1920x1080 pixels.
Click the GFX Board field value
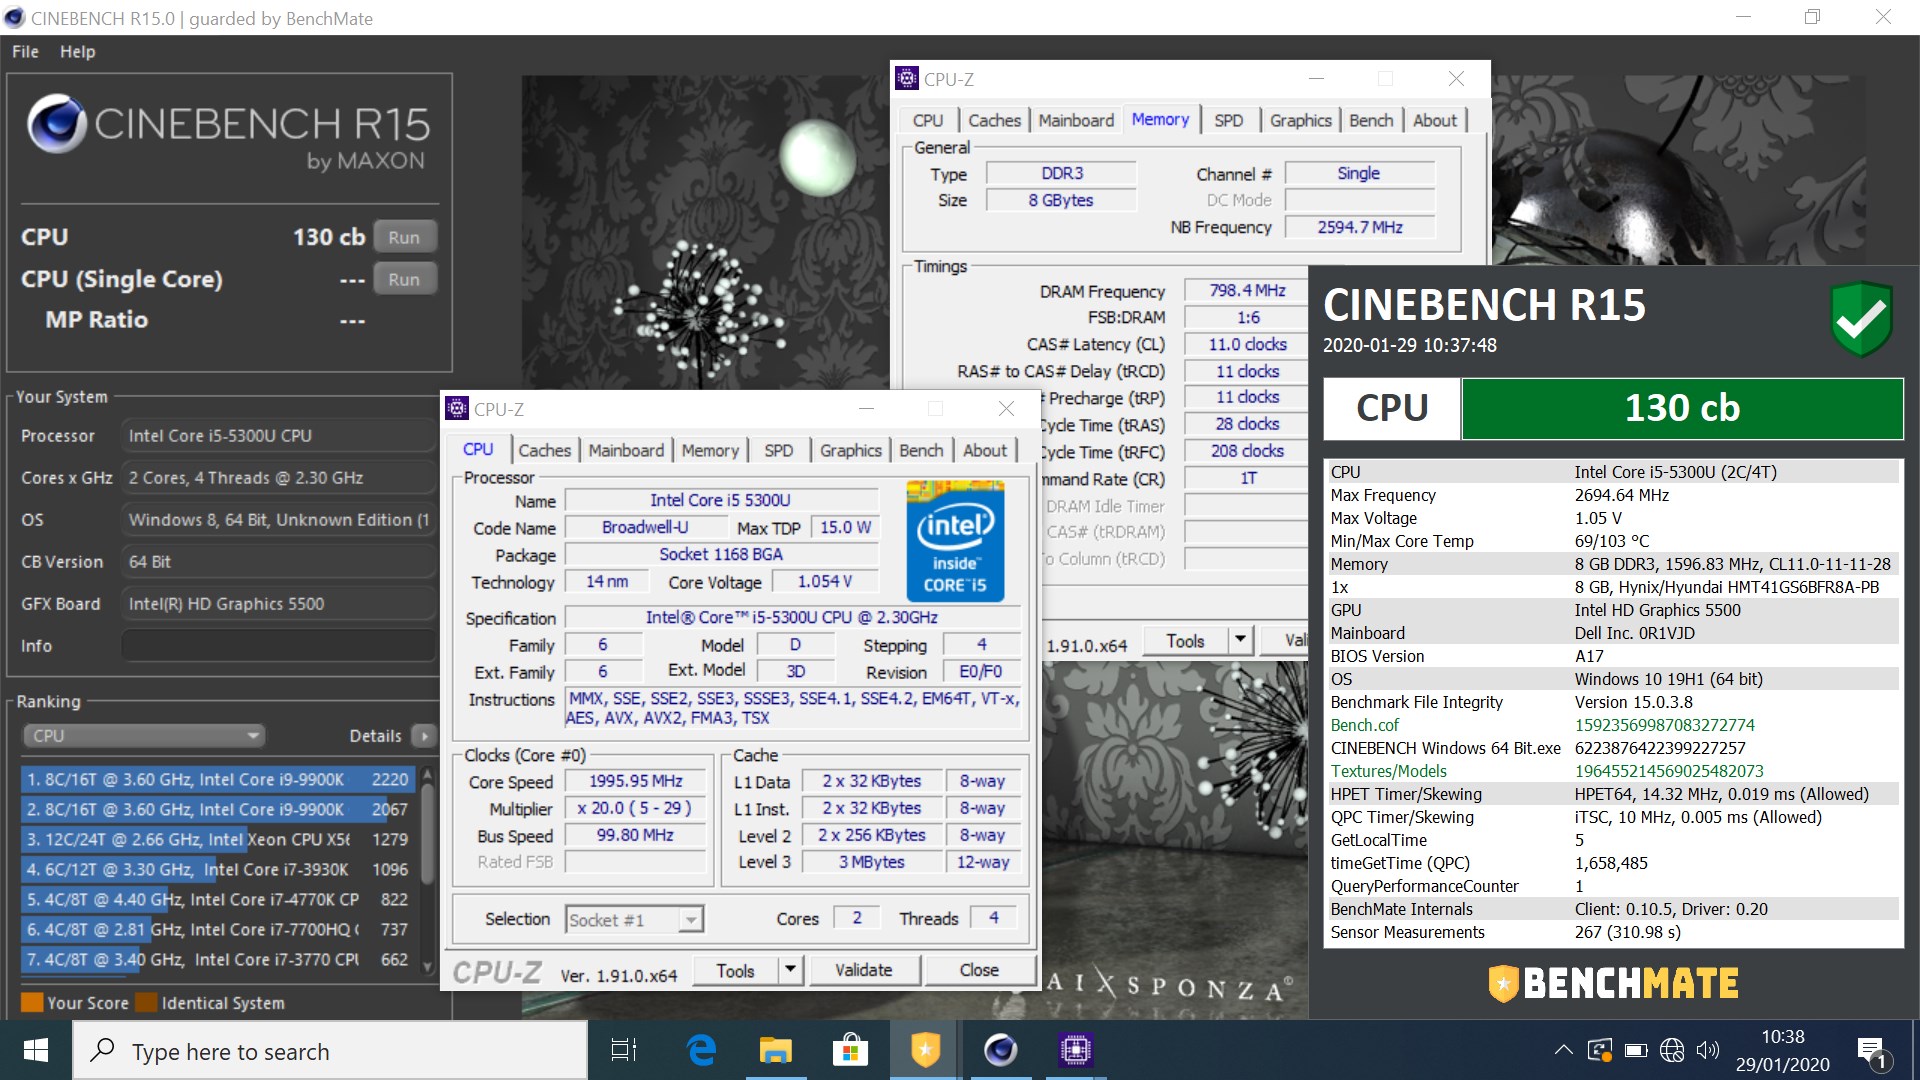279,604
